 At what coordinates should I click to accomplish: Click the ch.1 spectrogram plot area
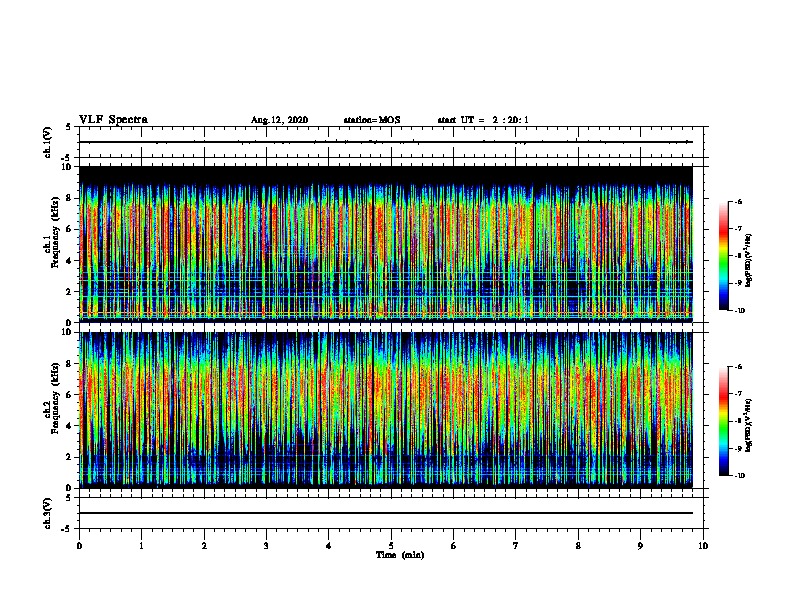point(386,244)
